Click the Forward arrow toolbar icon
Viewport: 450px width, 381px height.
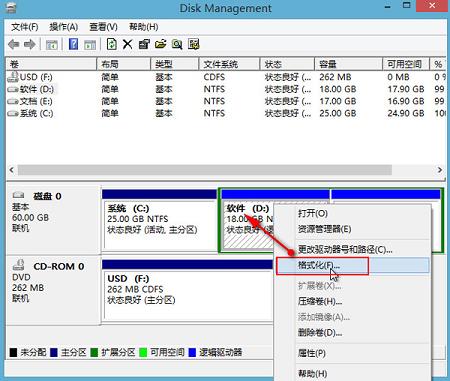(x=29, y=44)
